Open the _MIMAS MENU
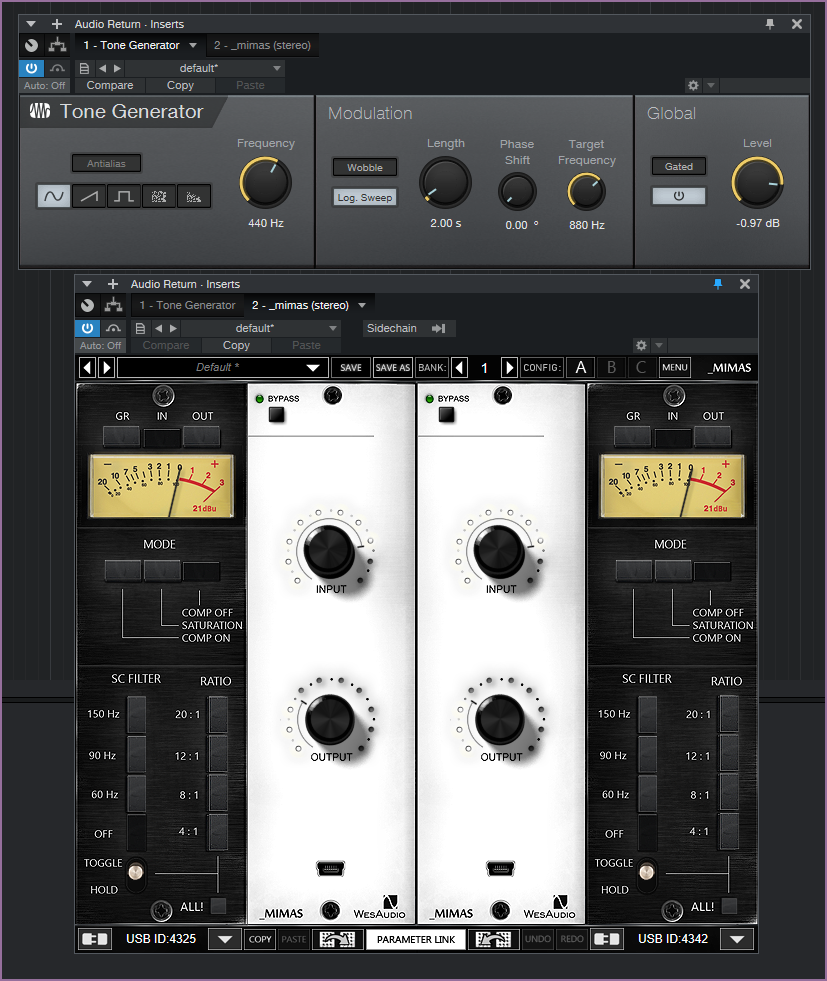The height and width of the screenshot is (981, 827). point(674,367)
